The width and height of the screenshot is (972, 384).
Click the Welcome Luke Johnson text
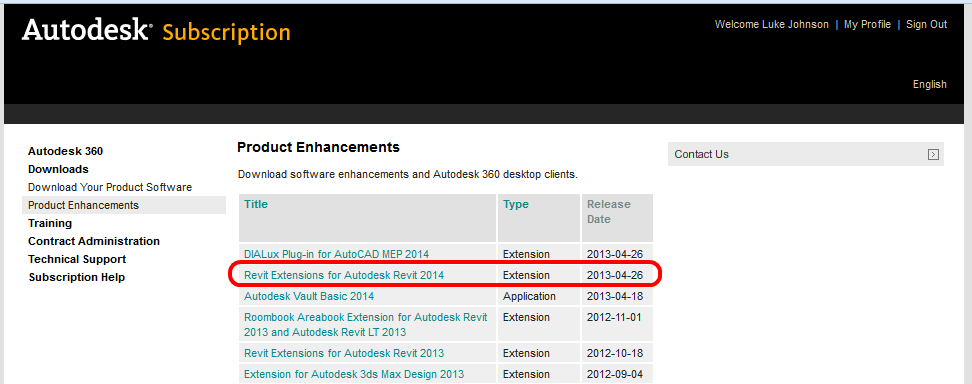click(x=771, y=24)
